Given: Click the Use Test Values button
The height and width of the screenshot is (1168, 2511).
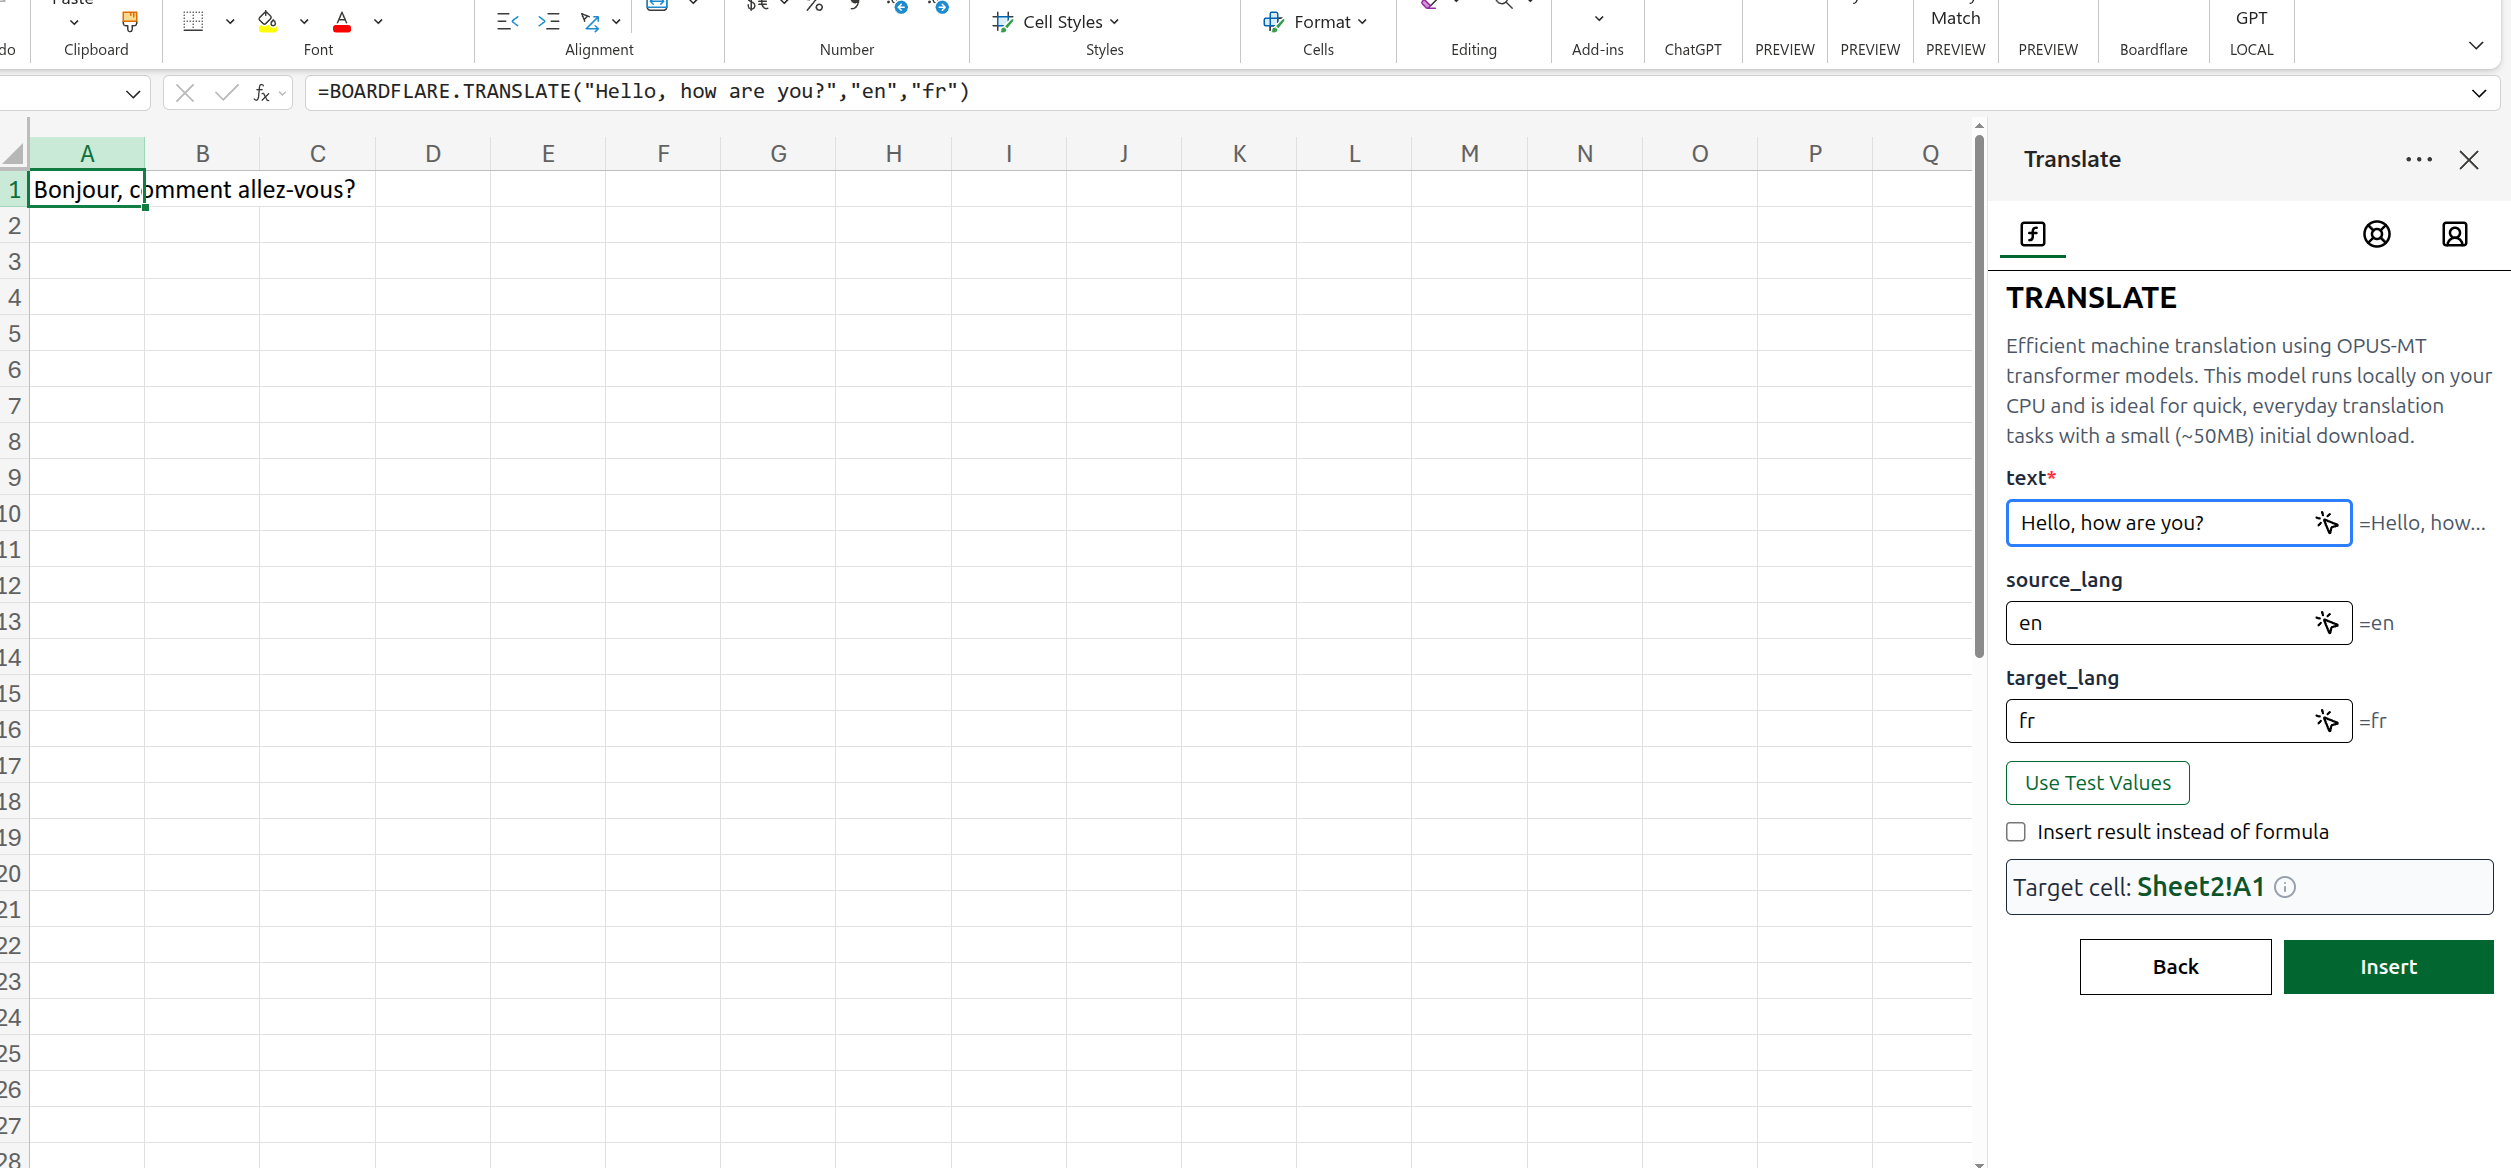Looking at the screenshot, I should click(x=2098, y=783).
